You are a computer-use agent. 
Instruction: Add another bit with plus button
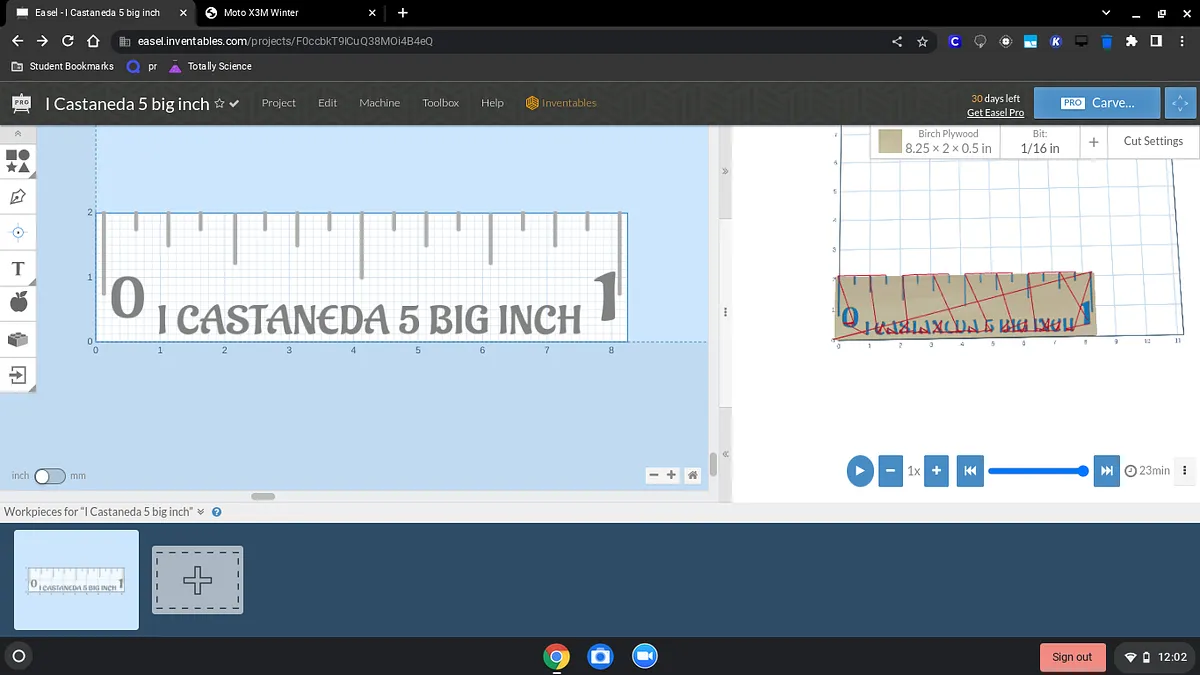click(1094, 142)
